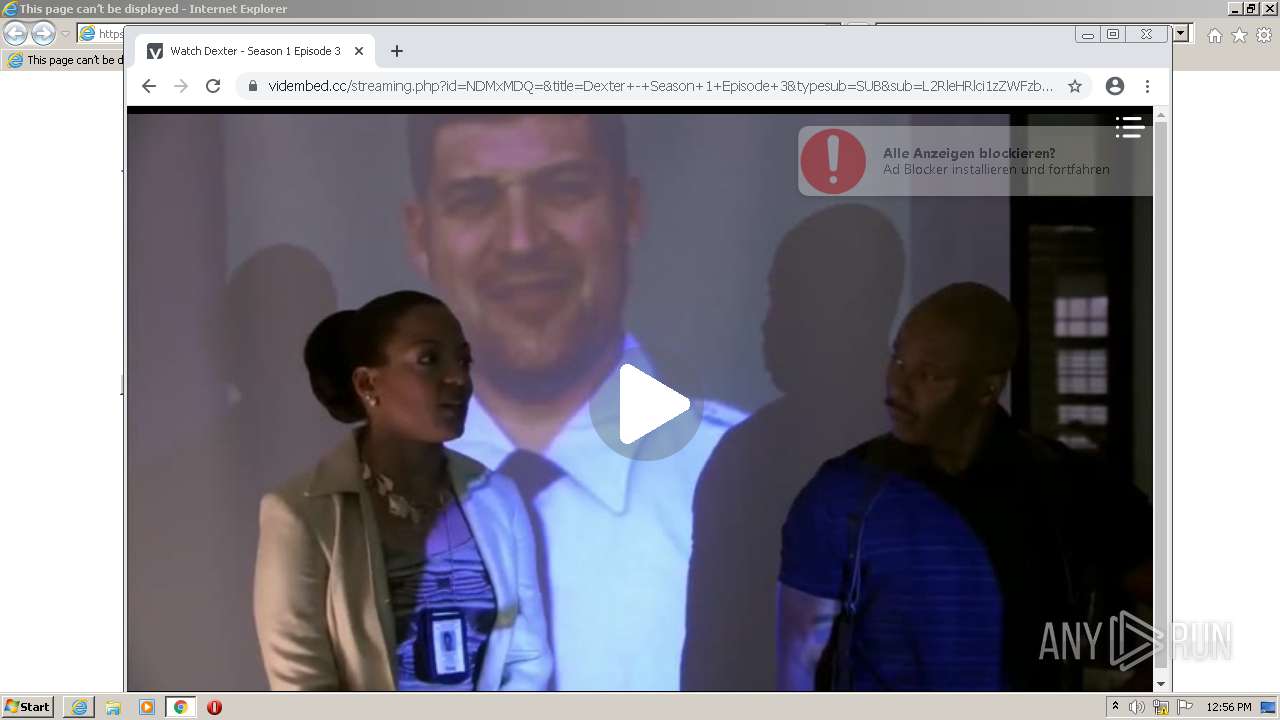Click the Chrome vertical scrollbar thumb
This screenshot has height=720, width=1280.
pyautogui.click(x=1161, y=395)
